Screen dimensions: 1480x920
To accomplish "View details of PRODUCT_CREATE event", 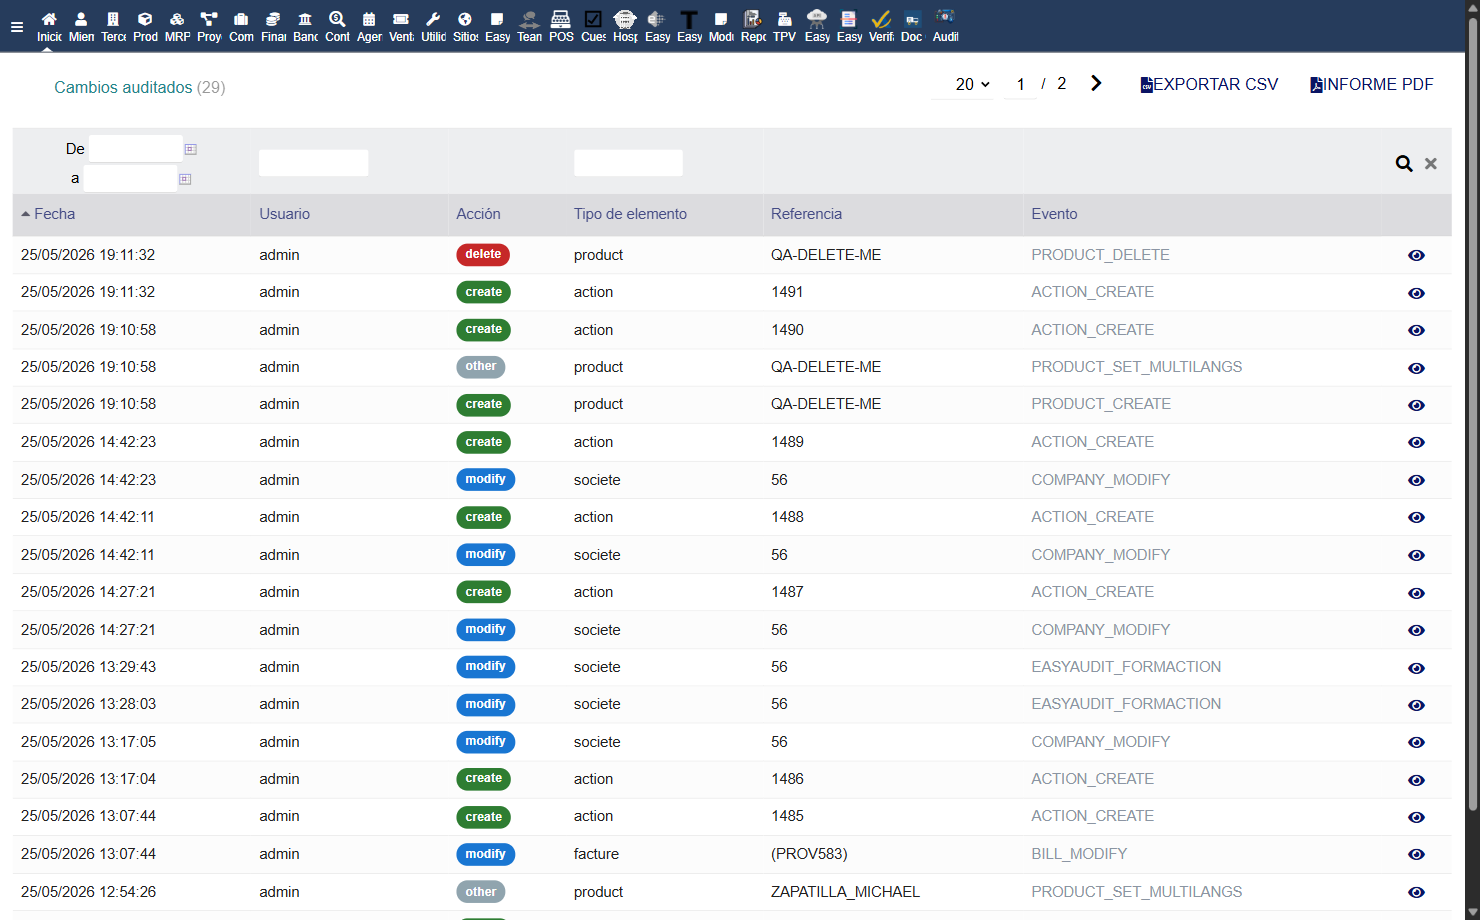I will tap(1416, 405).
